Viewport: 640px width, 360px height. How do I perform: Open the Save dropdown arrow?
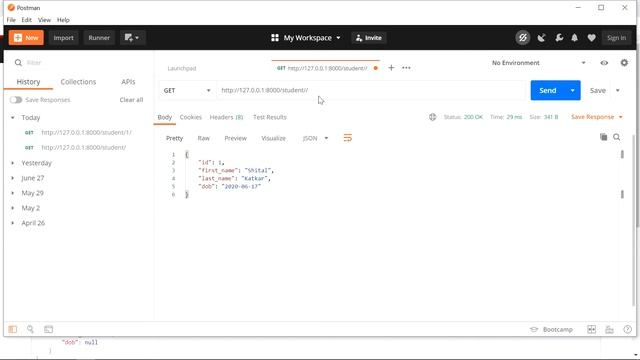click(x=618, y=90)
